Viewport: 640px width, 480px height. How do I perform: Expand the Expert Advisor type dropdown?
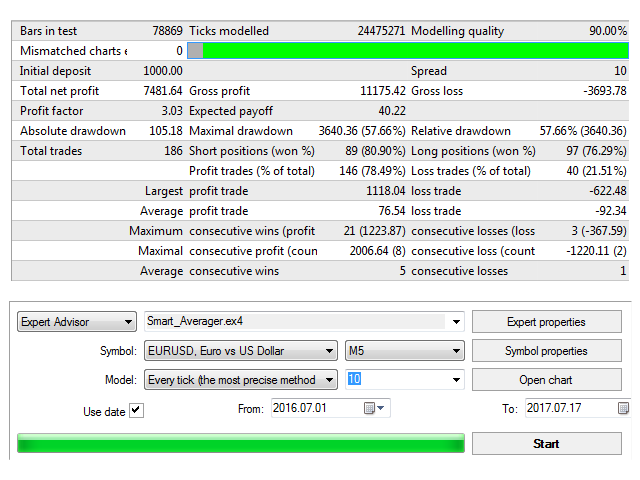(77, 322)
